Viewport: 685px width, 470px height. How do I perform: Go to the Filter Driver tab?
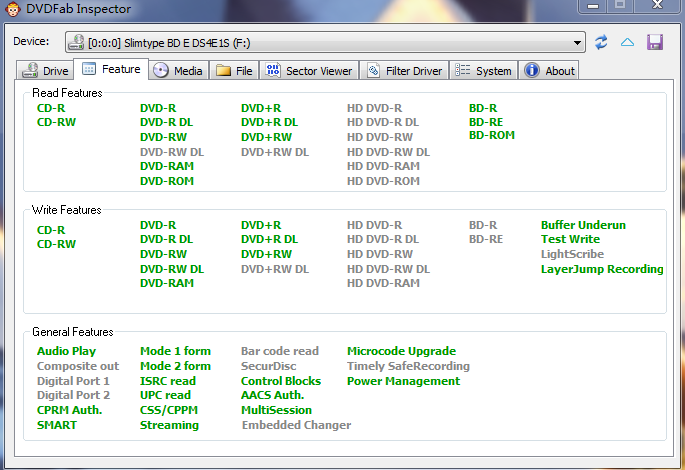point(404,70)
